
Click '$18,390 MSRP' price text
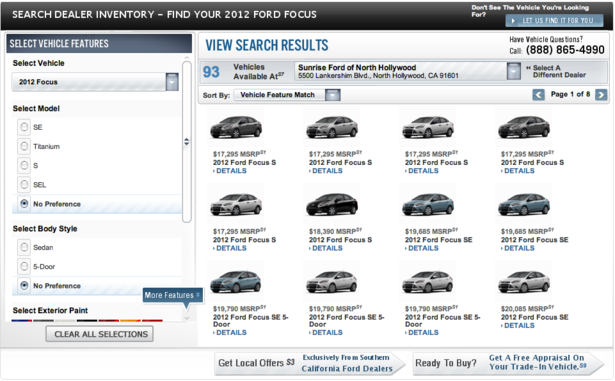335,232
